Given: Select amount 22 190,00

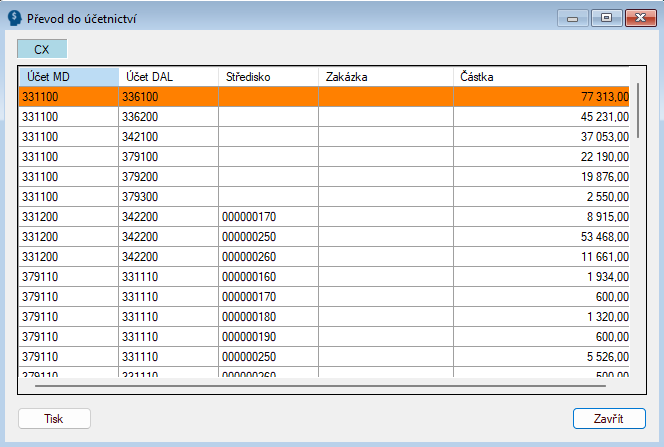Looking at the screenshot, I should [x=541, y=157].
